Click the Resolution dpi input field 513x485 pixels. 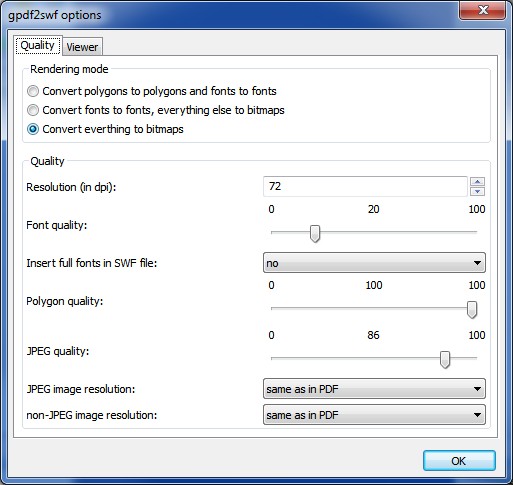pyautogui.click(x=365, y=186)
